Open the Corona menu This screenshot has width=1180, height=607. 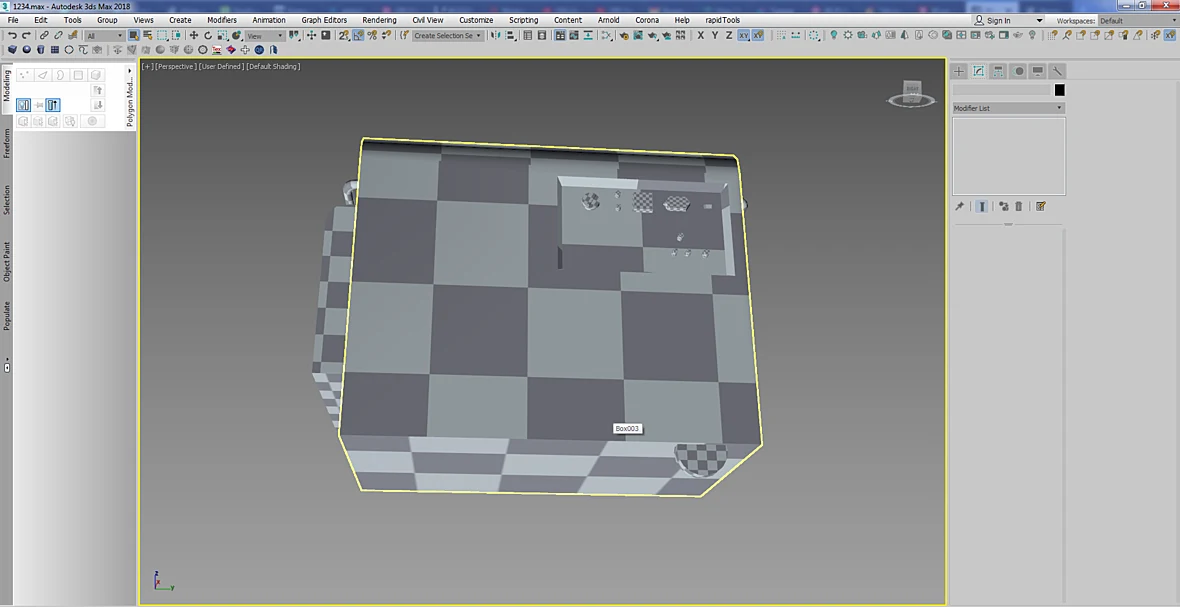coord(647,20)
